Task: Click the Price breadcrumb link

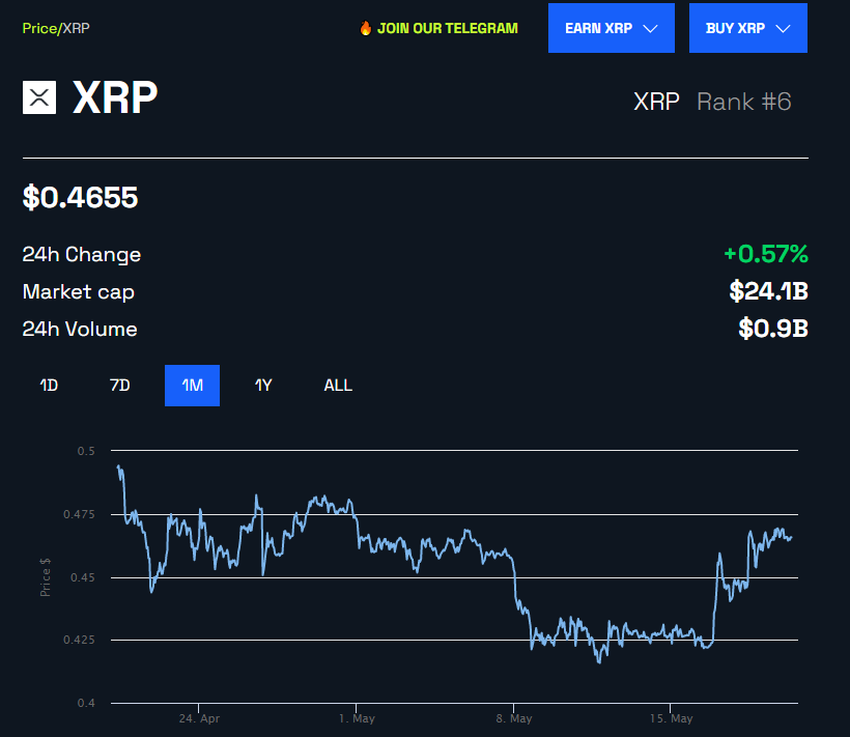Action: click(x=40, y=29)
